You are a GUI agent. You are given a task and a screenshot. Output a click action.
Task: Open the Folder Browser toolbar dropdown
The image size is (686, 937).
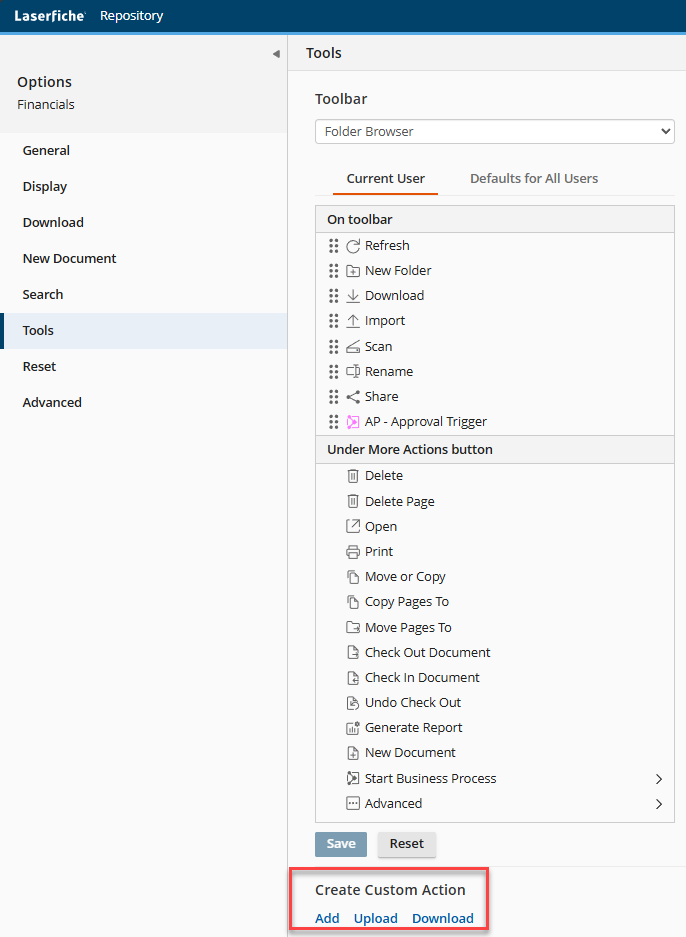click(x=494, y=132)
